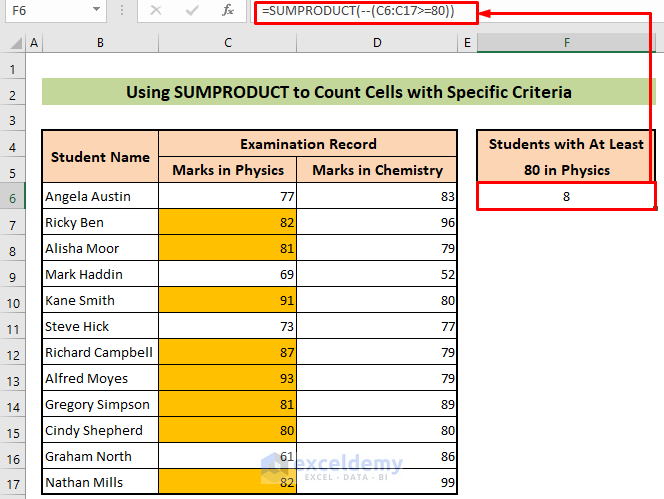Select column A header

click(34, 43)
